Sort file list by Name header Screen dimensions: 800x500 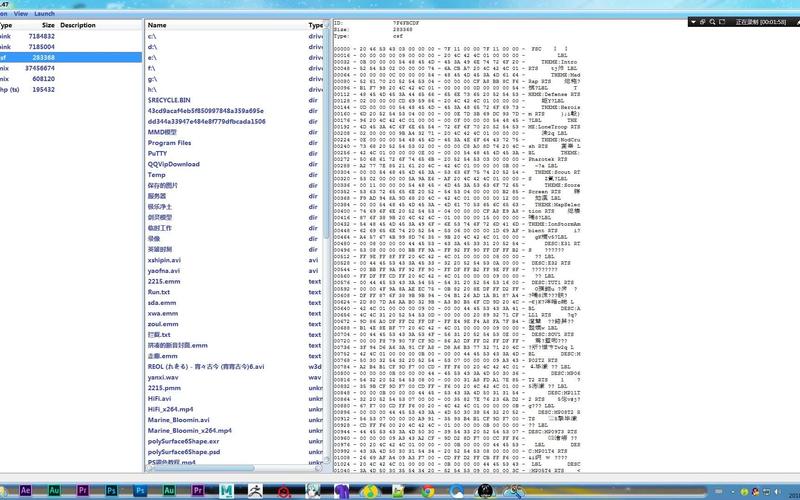(x=157, y=25)
